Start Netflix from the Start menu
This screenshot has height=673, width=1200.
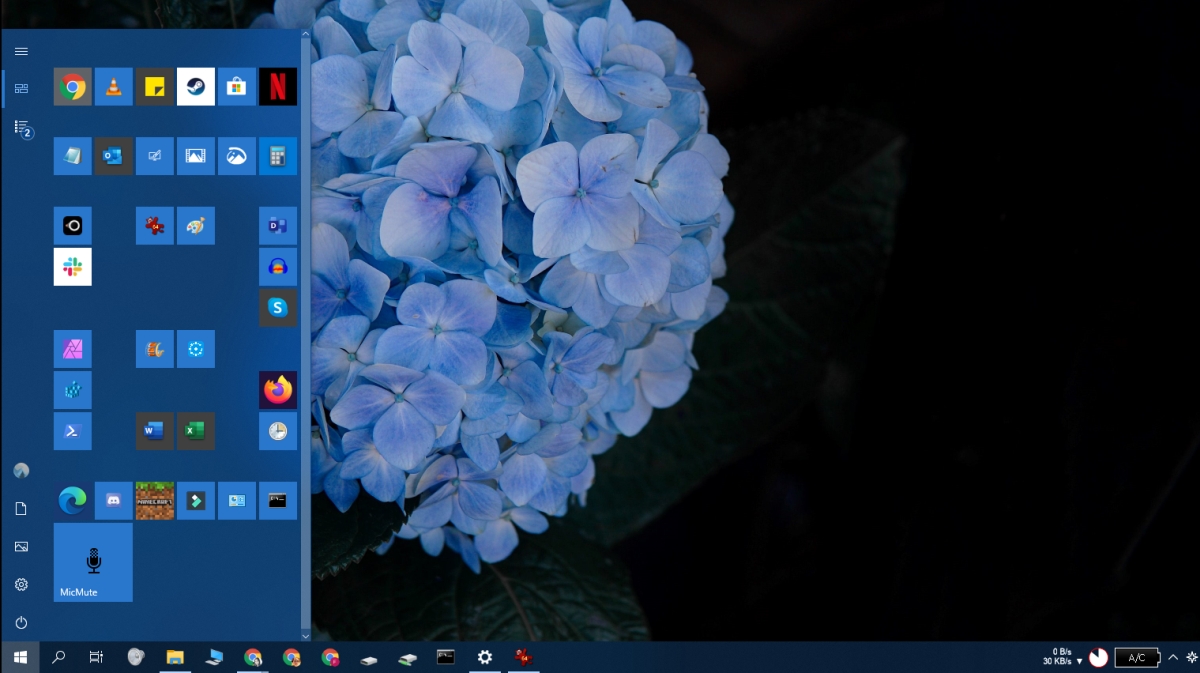click(278, 86)
